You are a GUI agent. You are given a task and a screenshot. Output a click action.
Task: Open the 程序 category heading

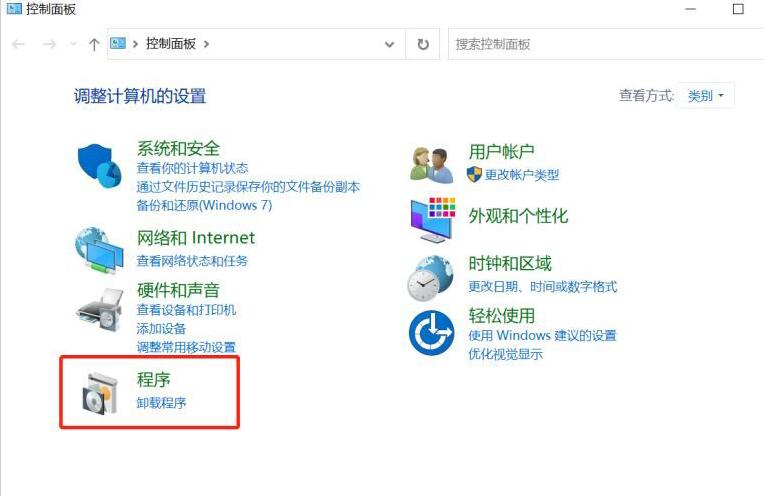[153, 380]
